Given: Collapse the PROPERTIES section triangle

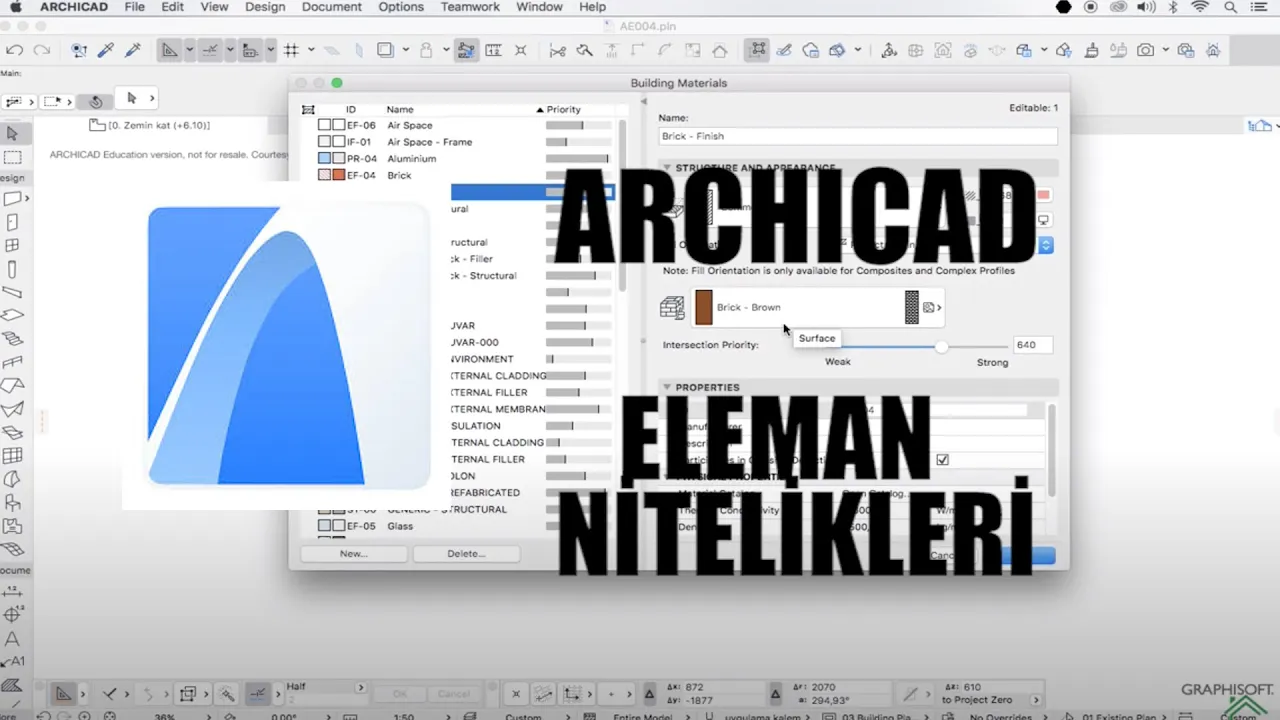Looking at the screenshot, I should 667,387.
